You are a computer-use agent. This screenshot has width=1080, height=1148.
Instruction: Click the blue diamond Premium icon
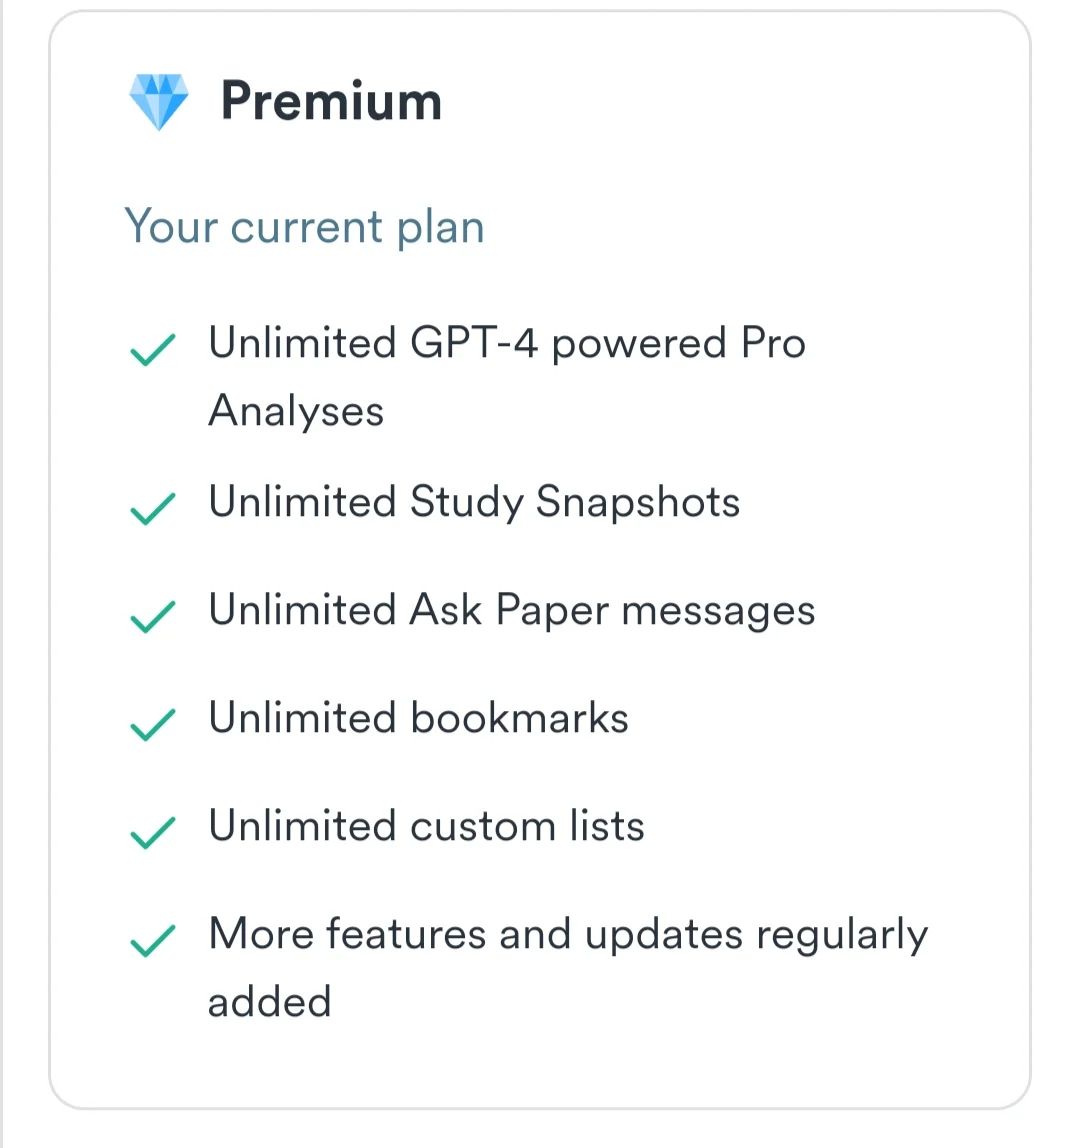pos(159,102)
